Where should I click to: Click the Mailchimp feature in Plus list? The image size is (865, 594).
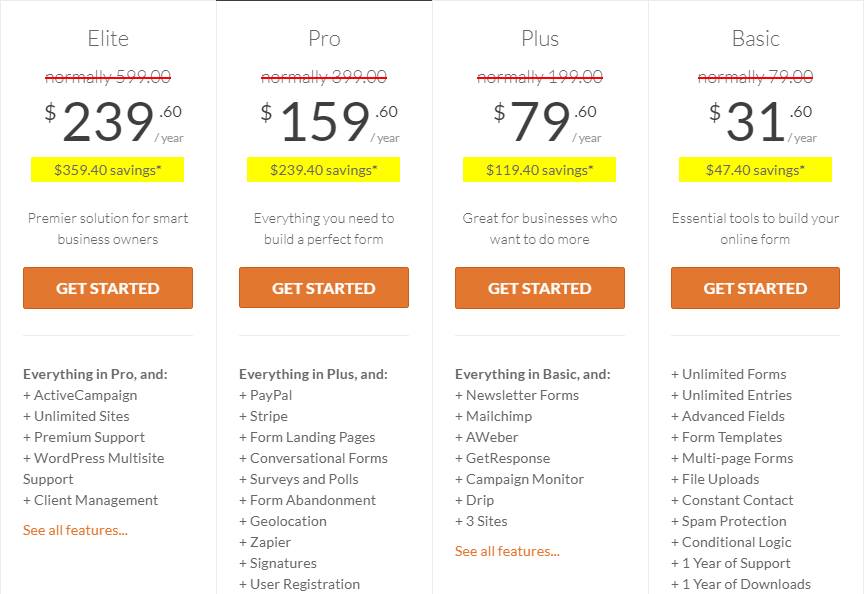pos(494,416)
